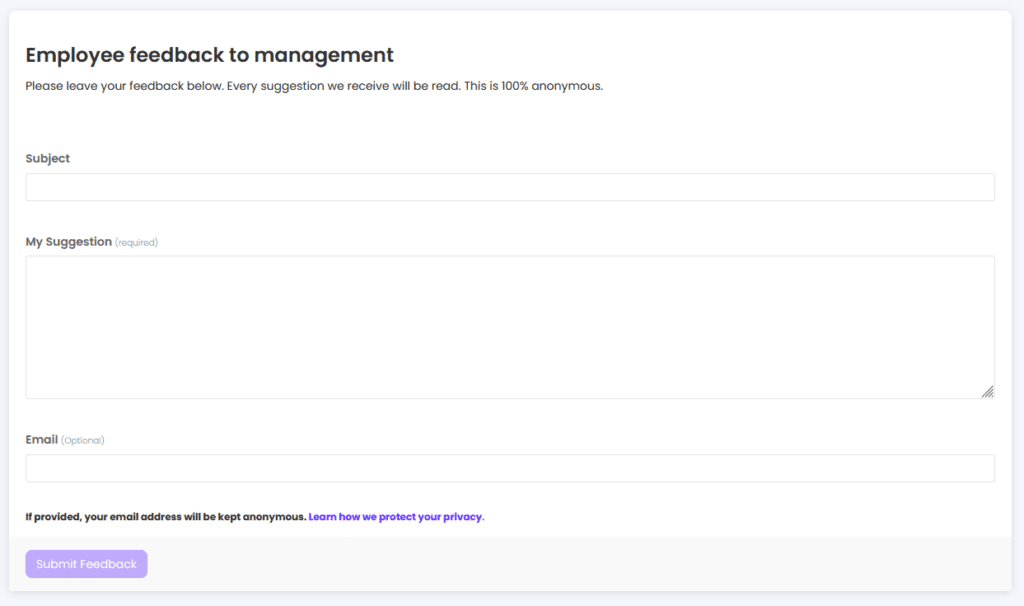Viewport: 1024px width, 606px height.
Task: Click the 'email address will be kept anonymous' note
Action: [166, 517]
